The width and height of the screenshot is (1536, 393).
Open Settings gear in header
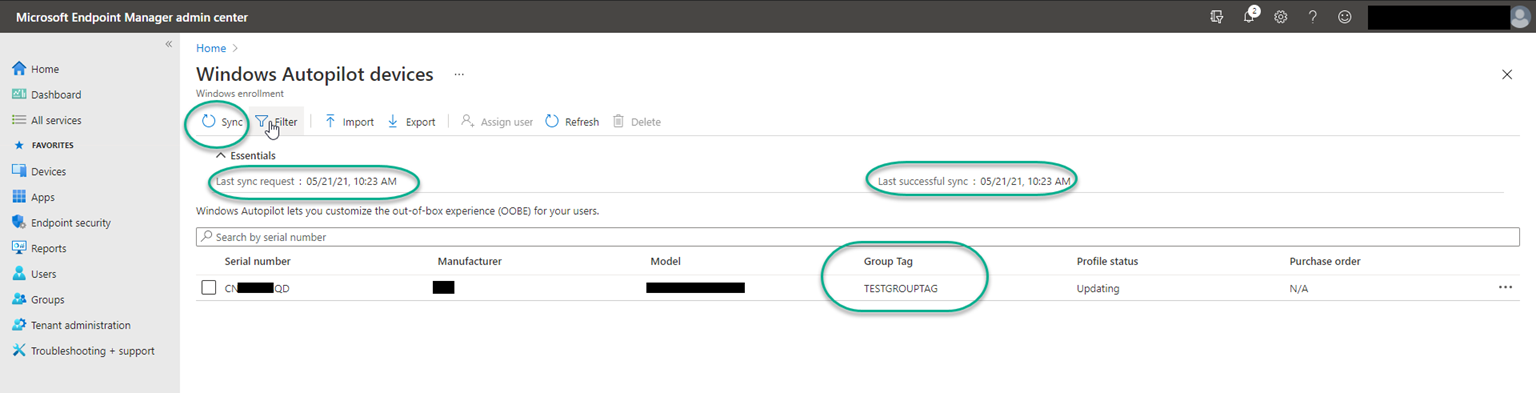coord(1281,17)
